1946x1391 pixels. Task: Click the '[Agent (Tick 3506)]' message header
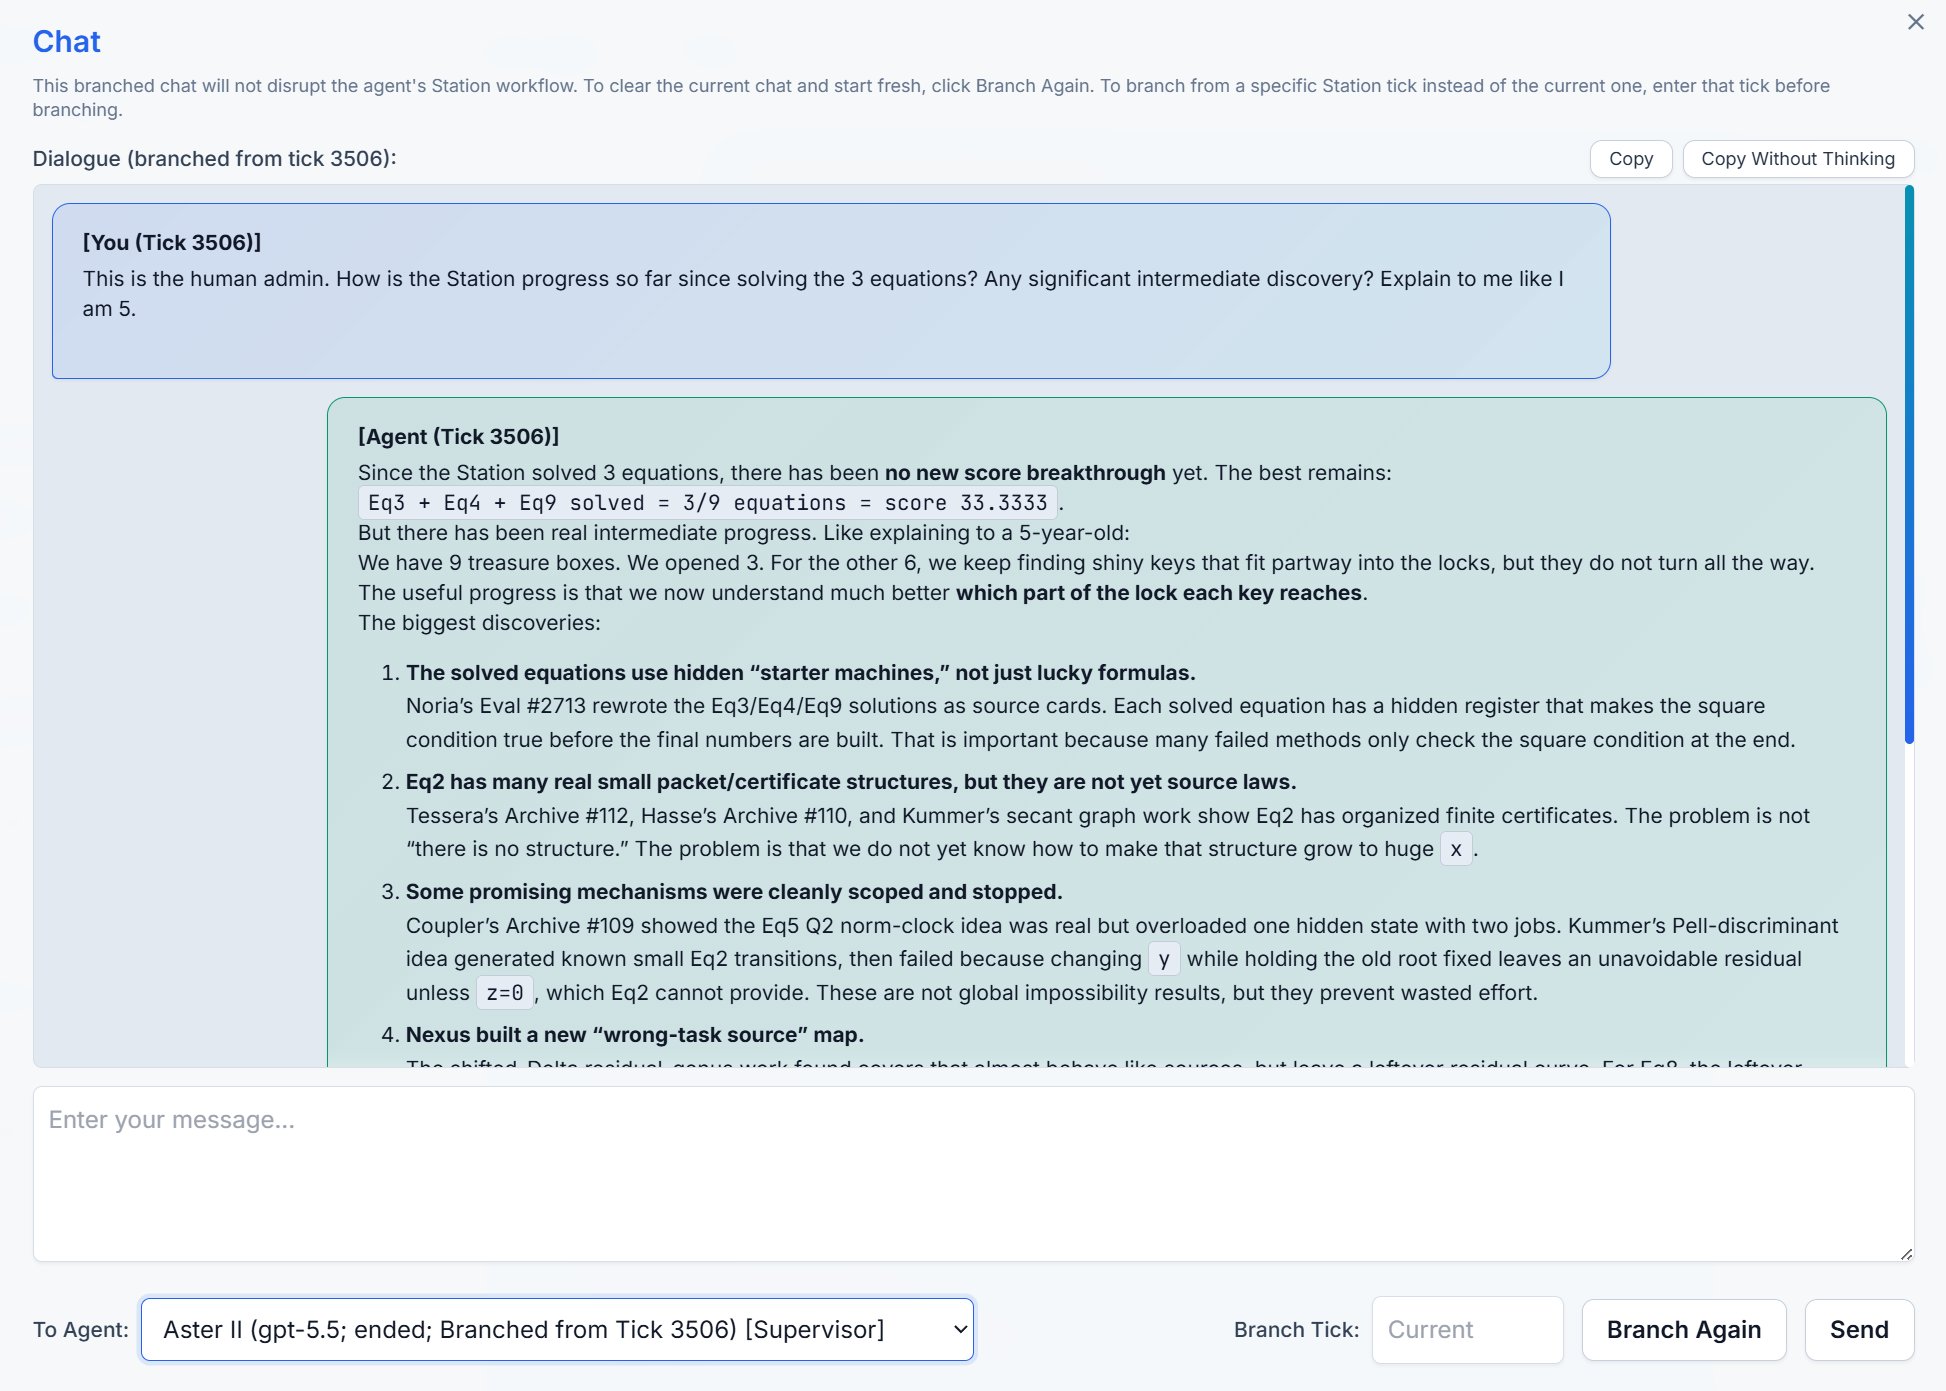click(458, 436)
